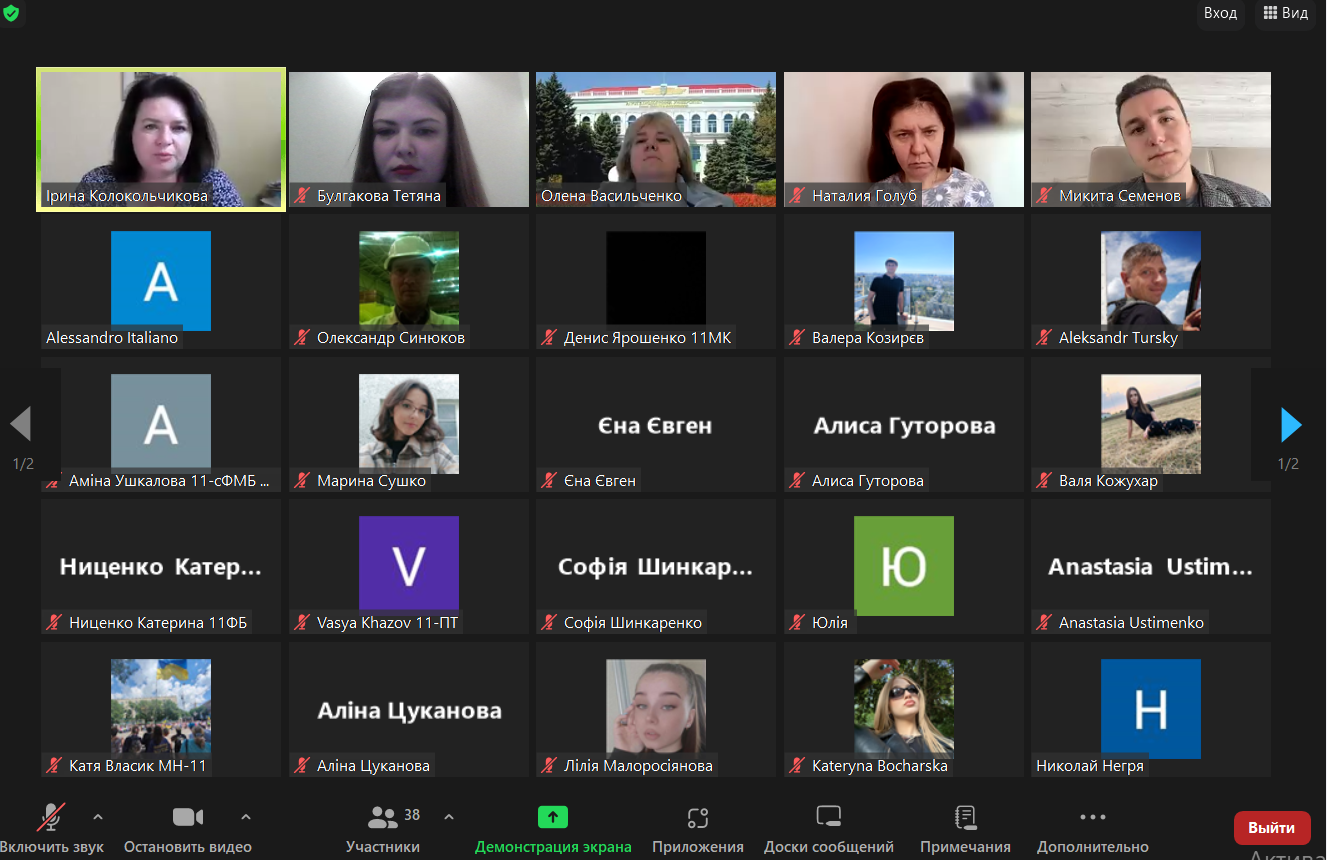Click muted mic icon beside Наталия Голуб
Viewport: 1328px width, 860px height.
[x=797, y=196]
